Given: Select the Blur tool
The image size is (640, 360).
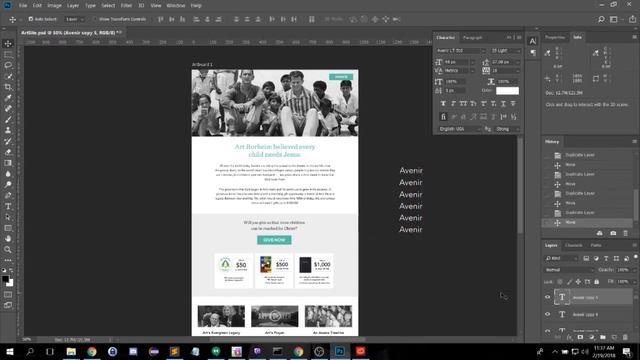Looking at the screenshot, I should pyautogui.click(x=8, y=173).
